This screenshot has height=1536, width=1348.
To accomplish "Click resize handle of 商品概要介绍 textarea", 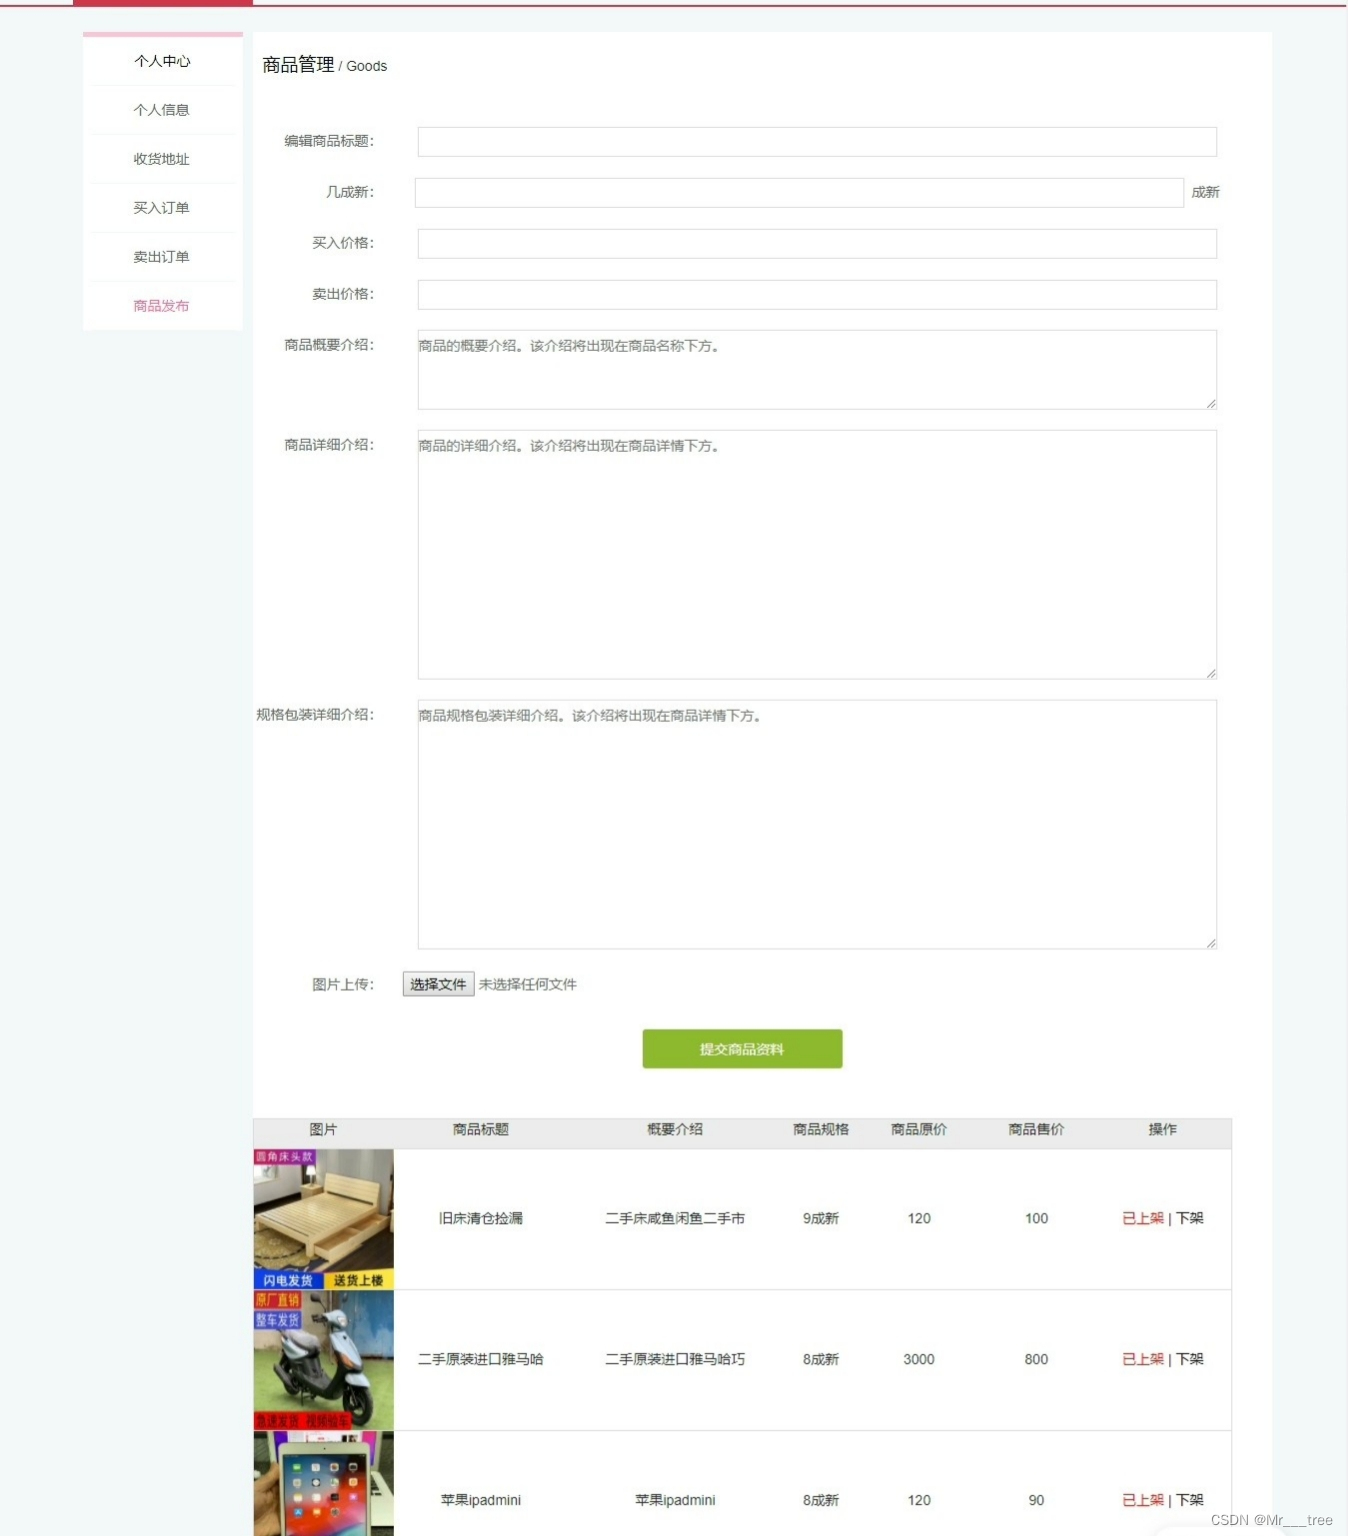I will tap(1210, 403).
